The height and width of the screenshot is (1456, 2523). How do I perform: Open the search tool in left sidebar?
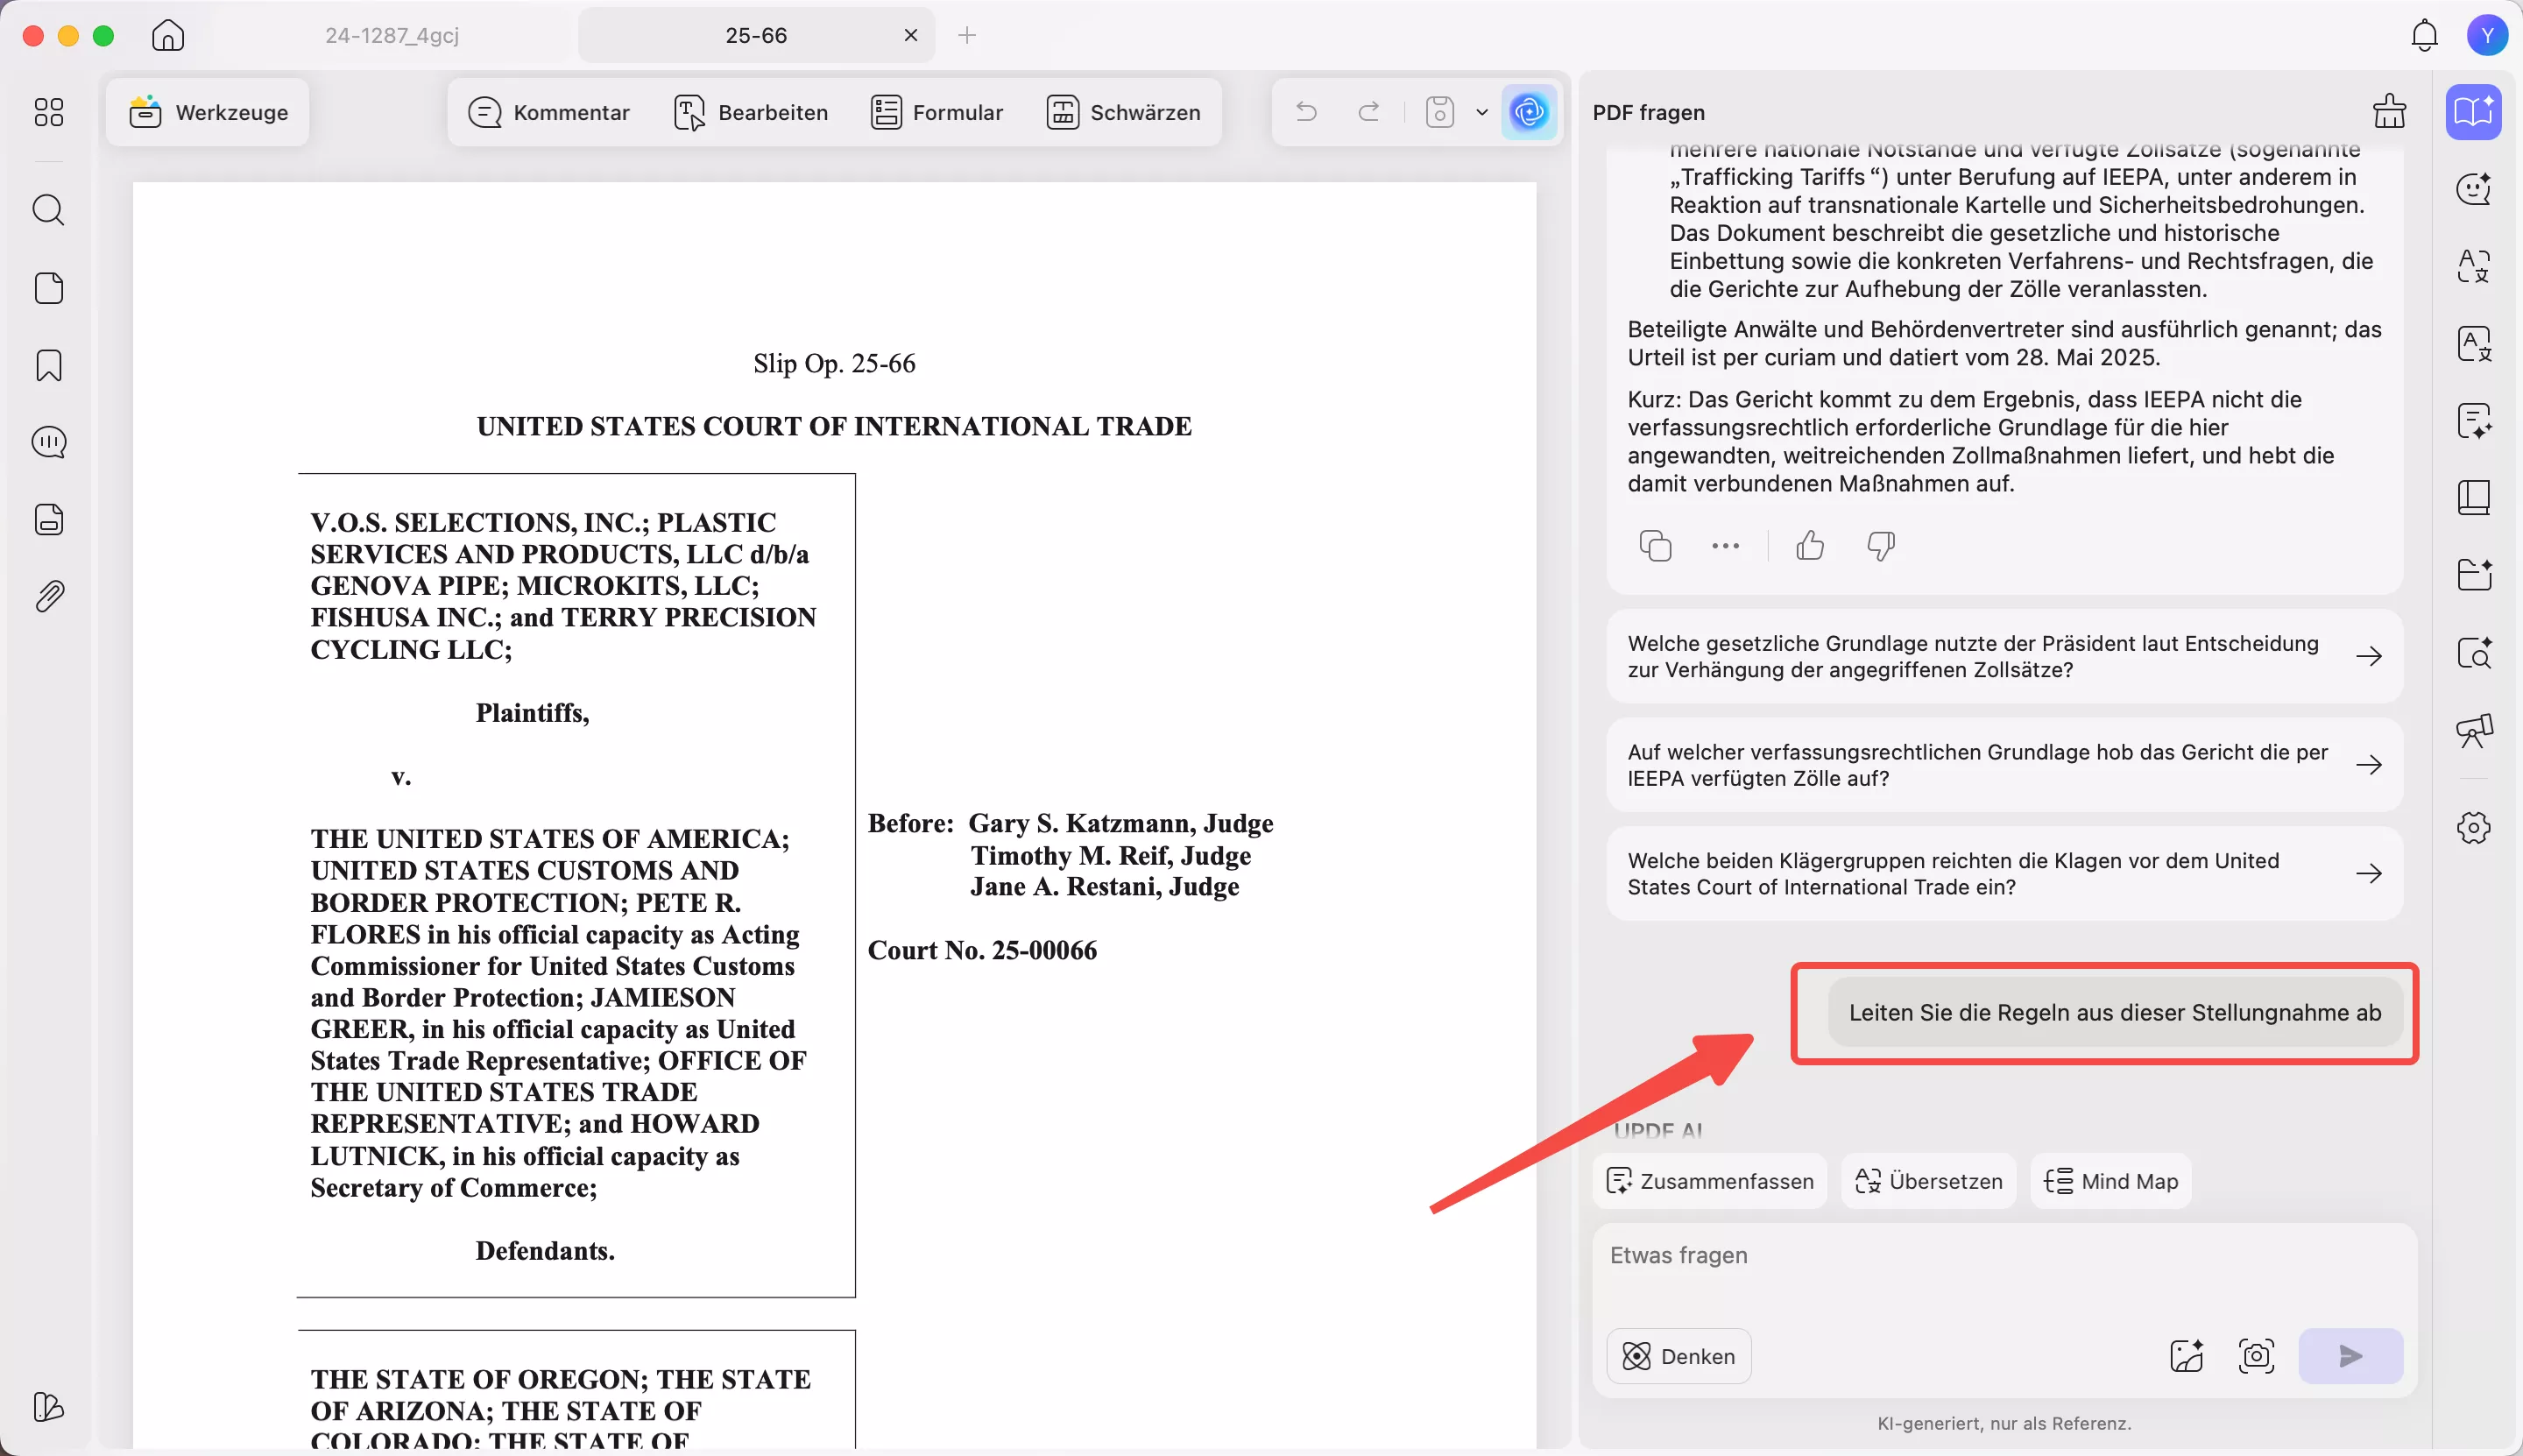[x=48, y=210]
